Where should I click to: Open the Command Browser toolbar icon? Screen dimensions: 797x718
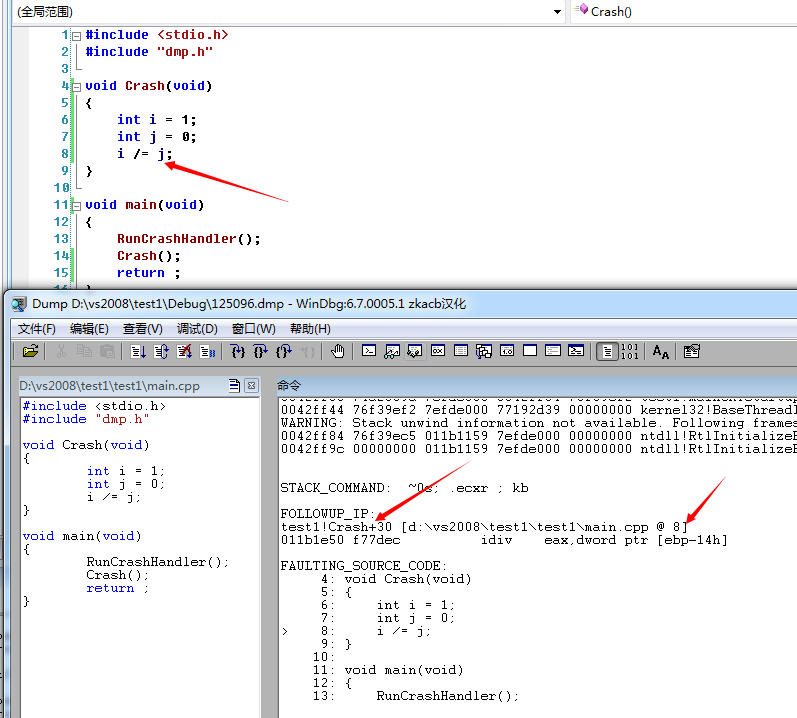pyautogui.click(x=576, y=351)
